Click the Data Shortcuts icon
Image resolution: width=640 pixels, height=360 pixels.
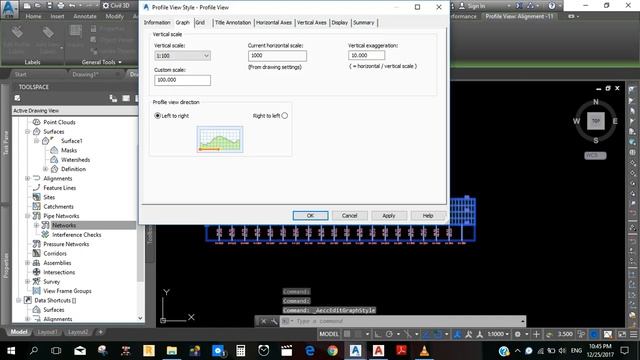tap(28, 300)
